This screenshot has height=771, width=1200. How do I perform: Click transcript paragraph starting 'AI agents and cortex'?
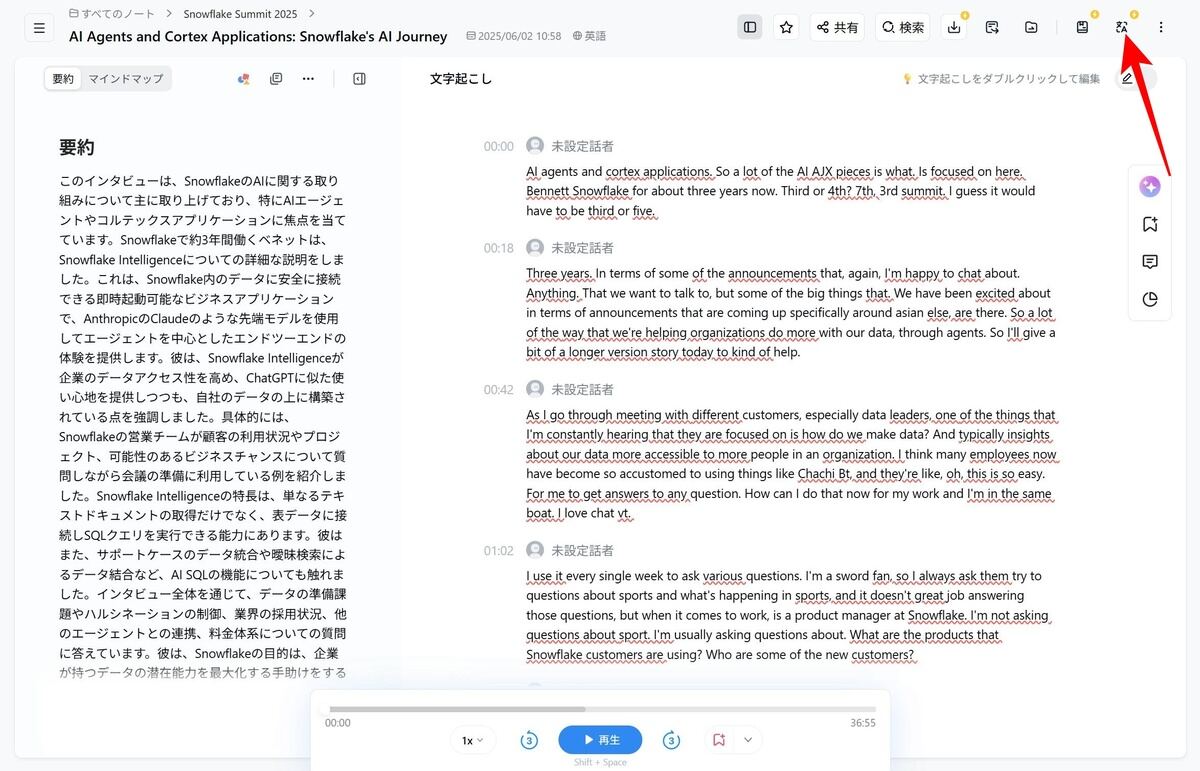[x=782, y=191]
